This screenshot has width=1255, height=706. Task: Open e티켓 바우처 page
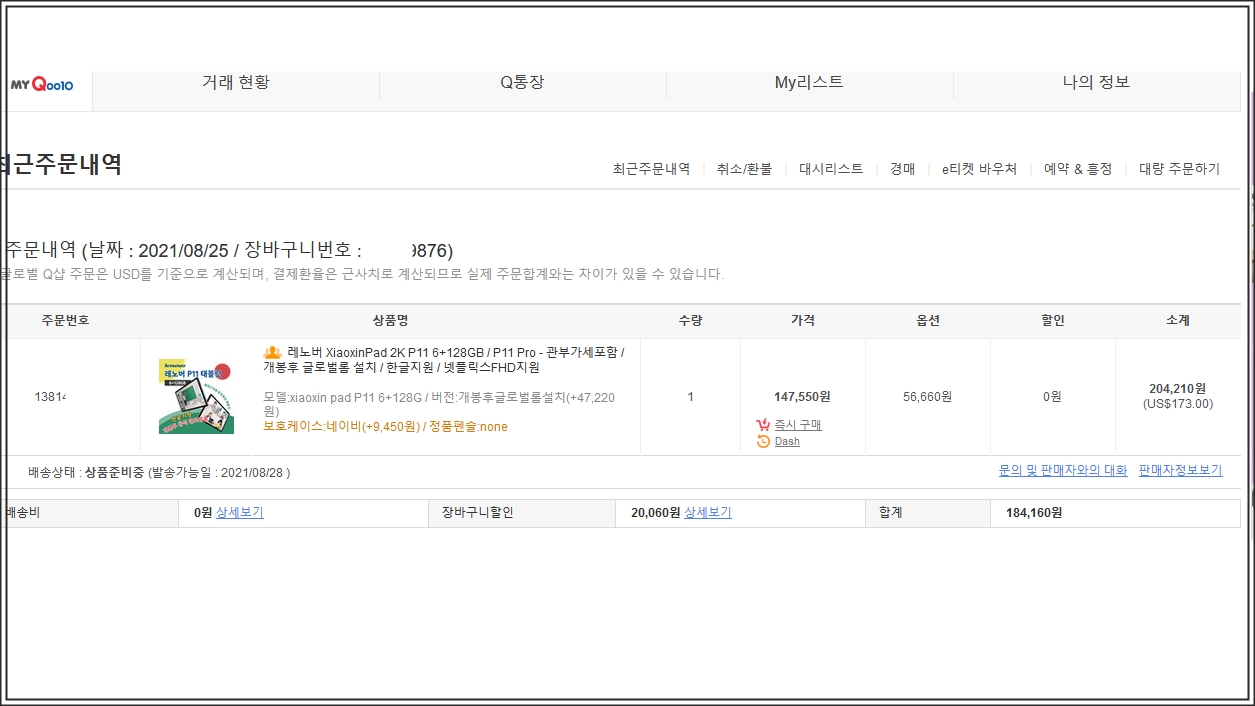click(x=979, y=169)
